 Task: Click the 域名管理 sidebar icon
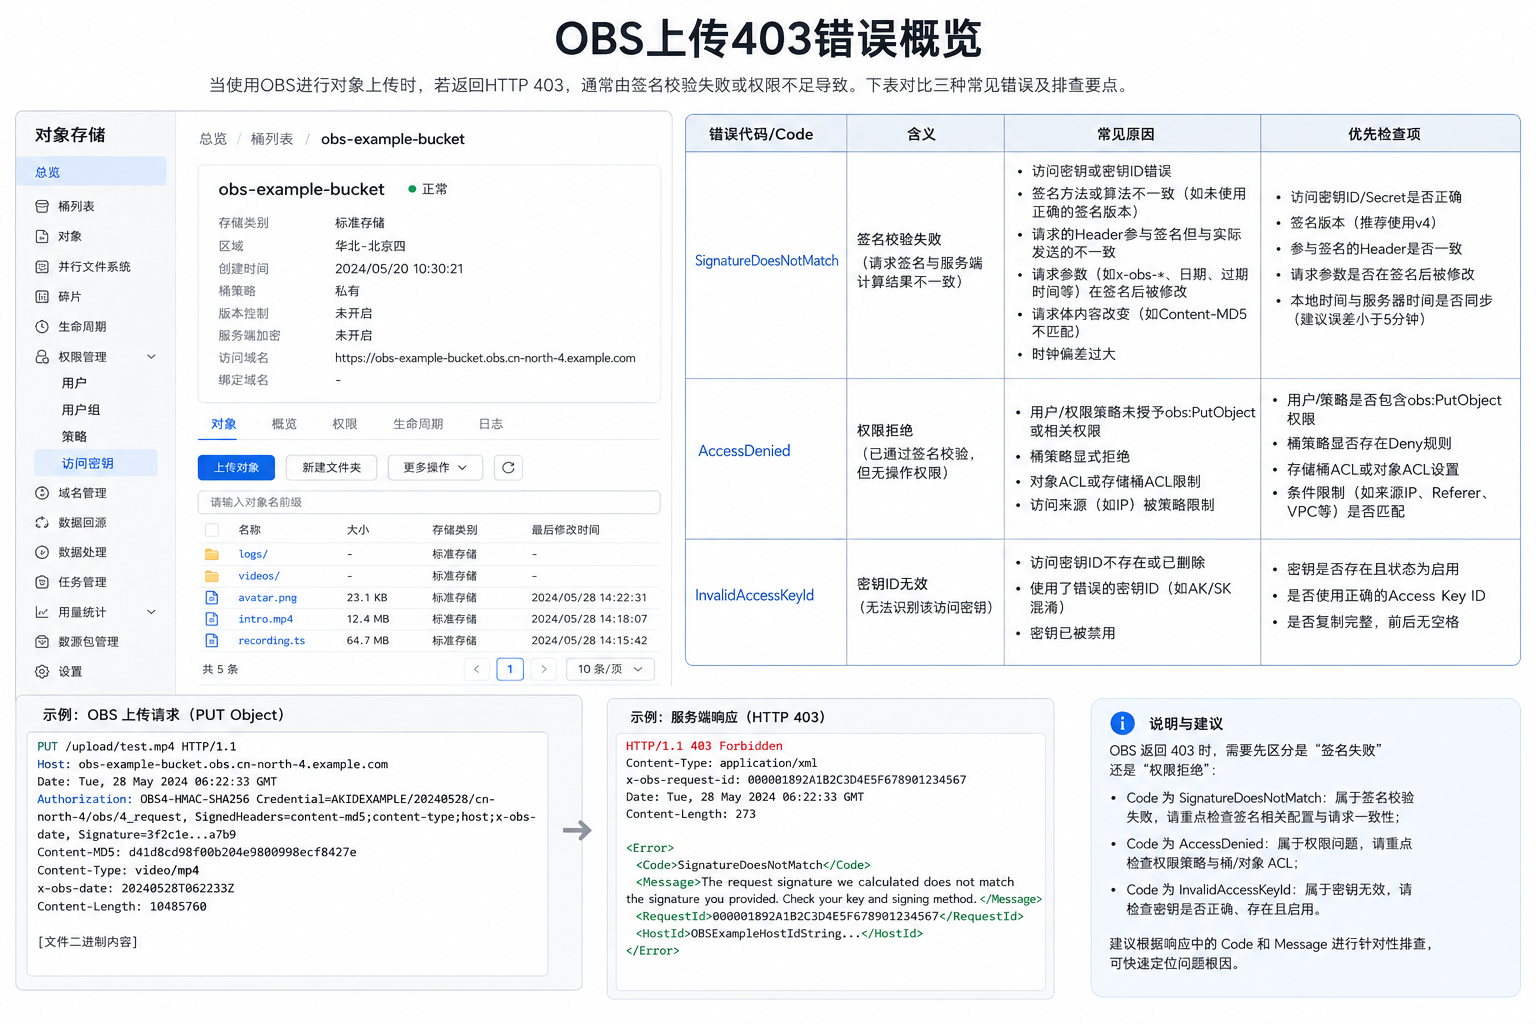[x=42, y=493]
